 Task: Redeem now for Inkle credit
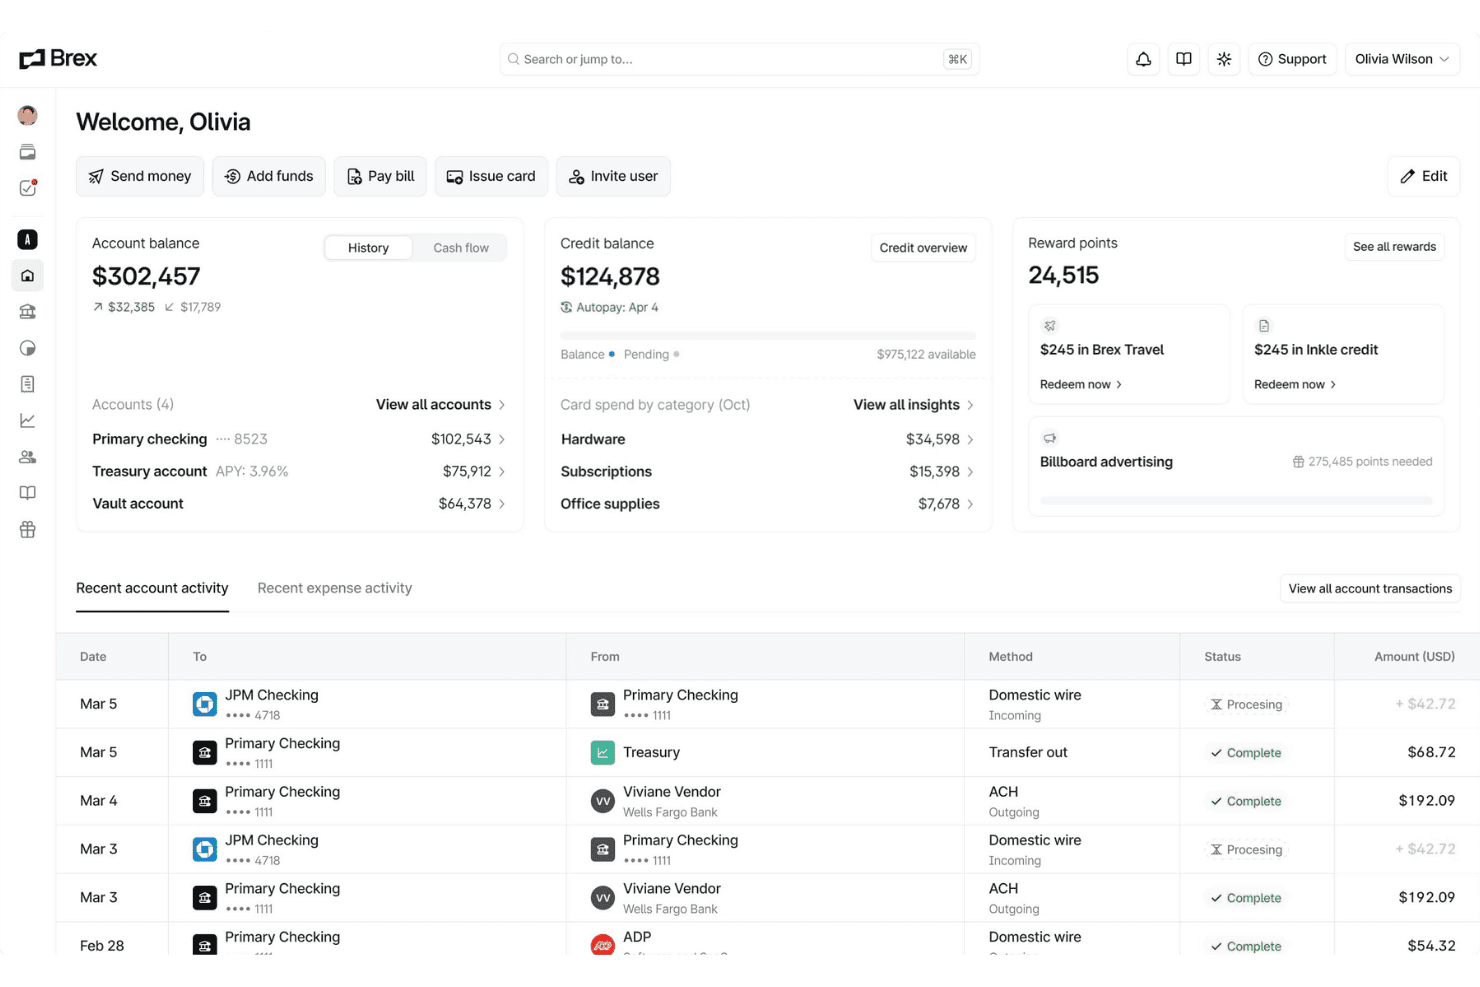(1295, 384)
